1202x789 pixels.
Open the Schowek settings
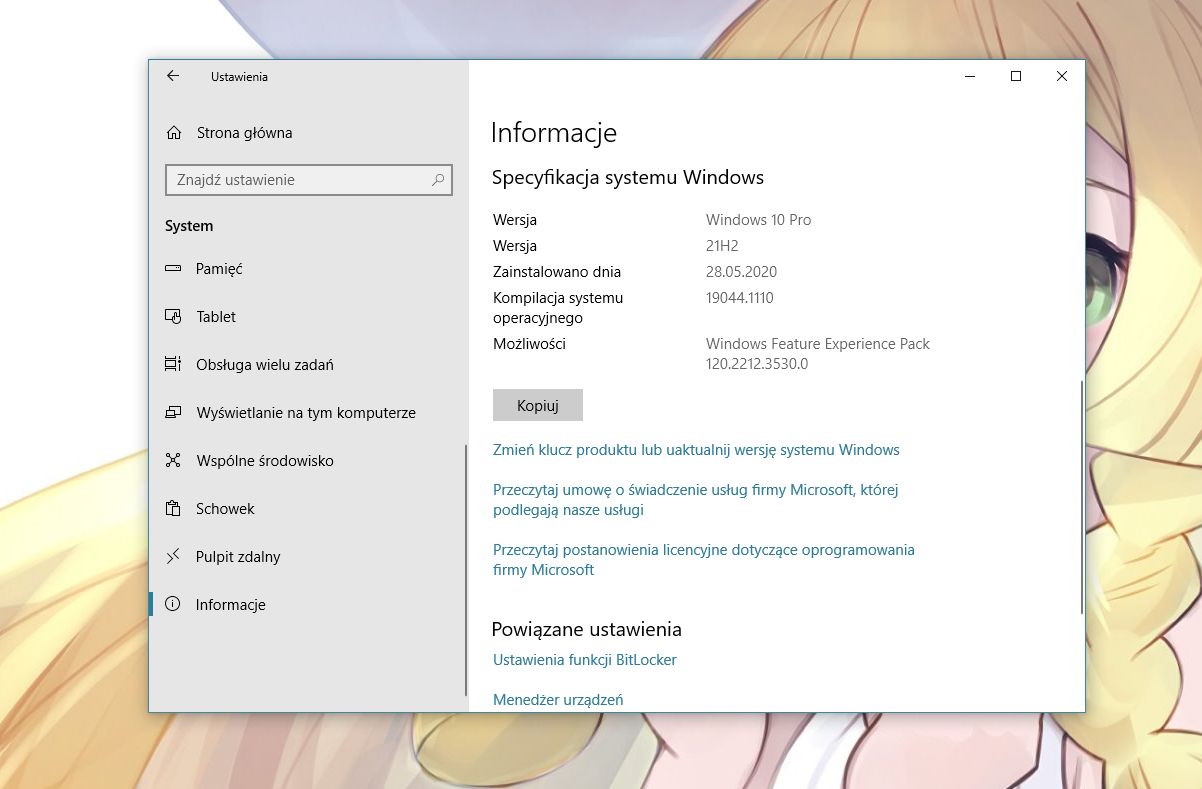308,509
